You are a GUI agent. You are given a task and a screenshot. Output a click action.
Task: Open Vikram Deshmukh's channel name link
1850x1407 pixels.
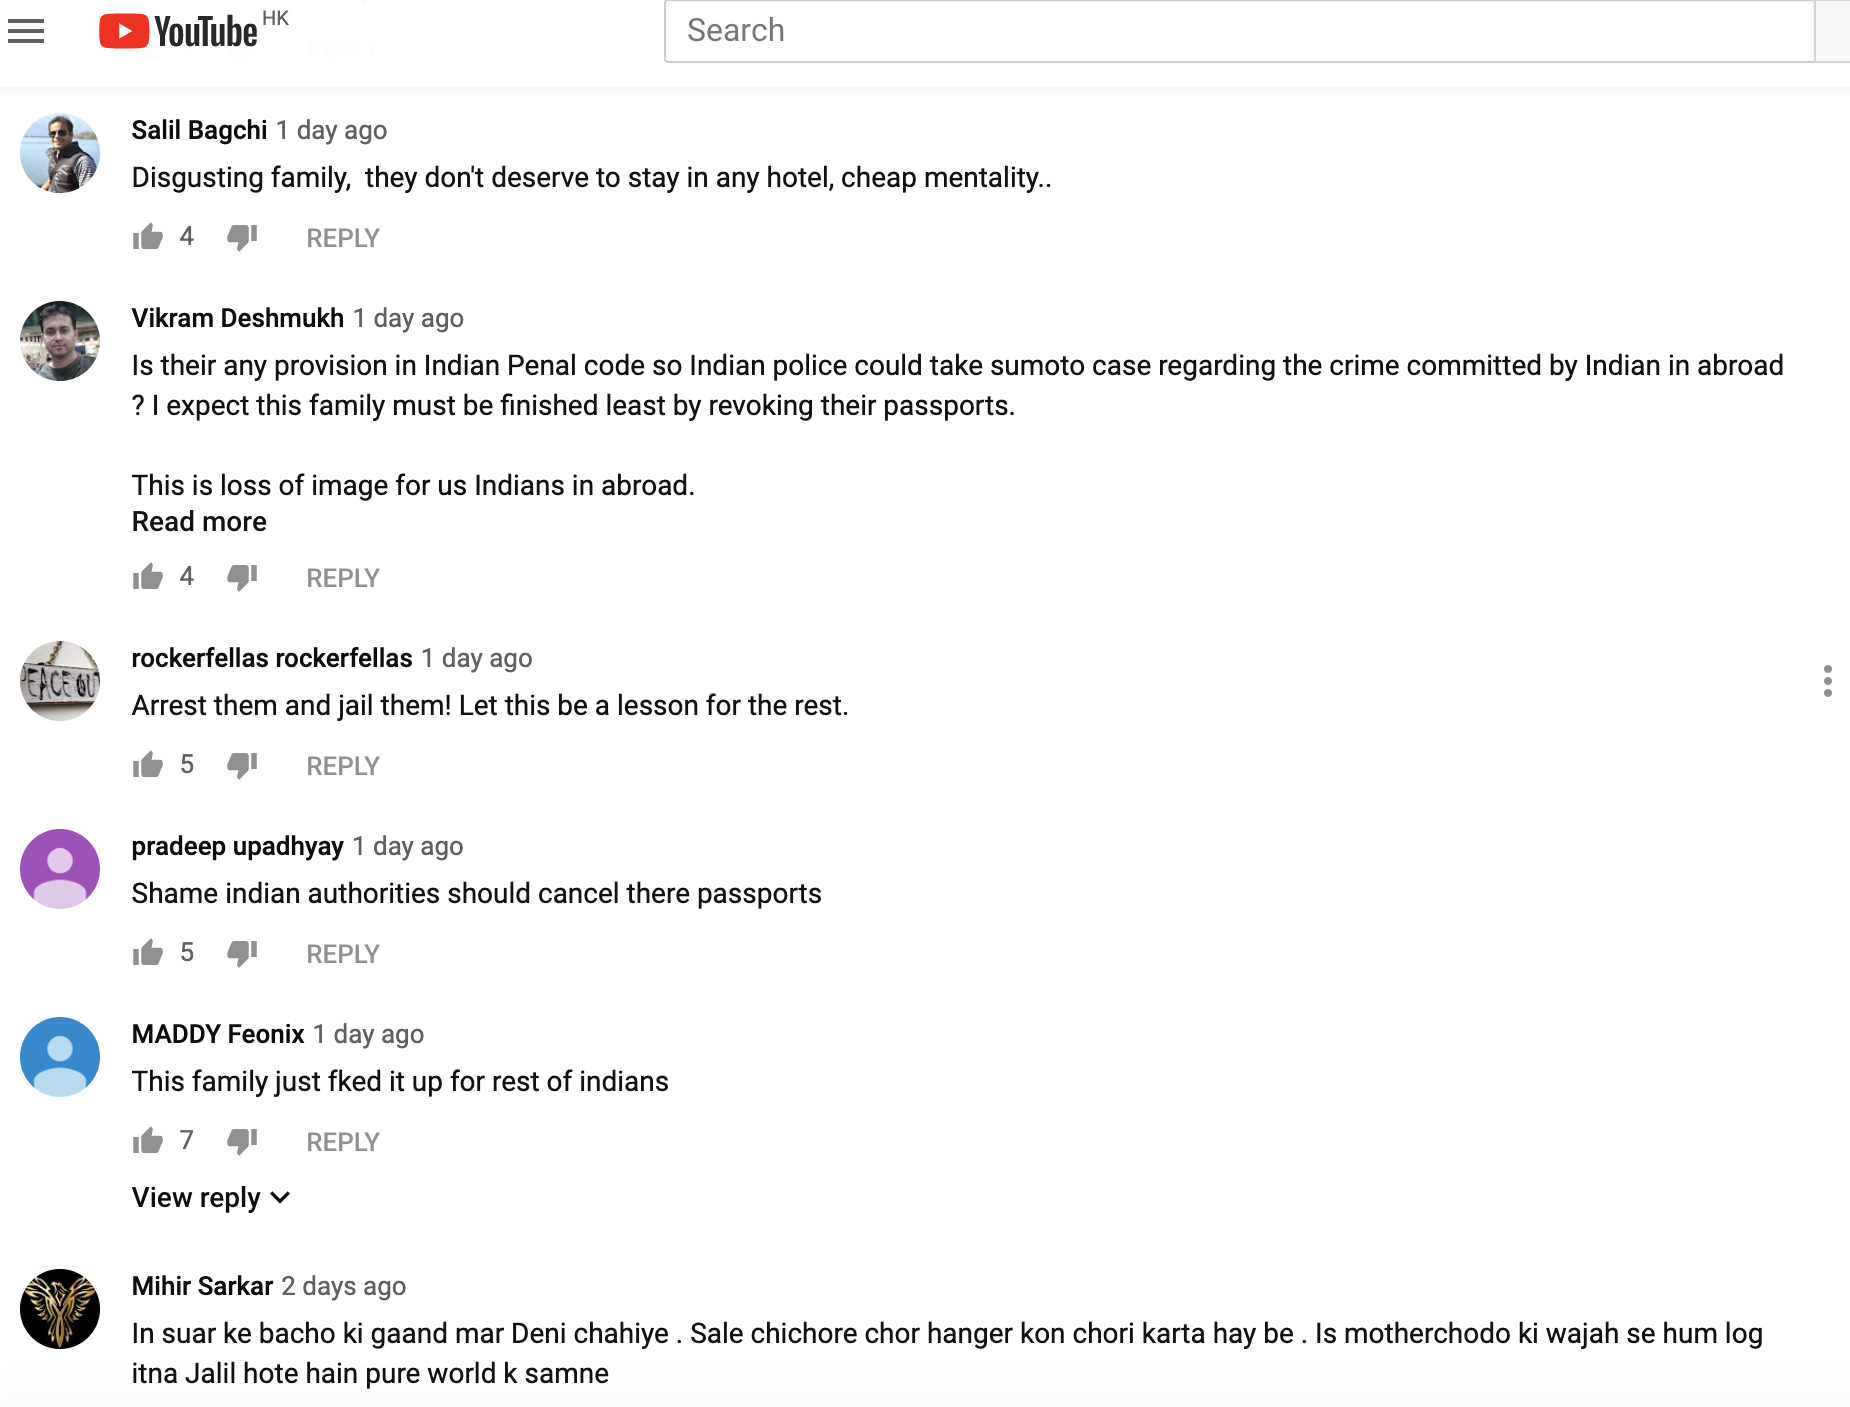[x=238, y=318]
